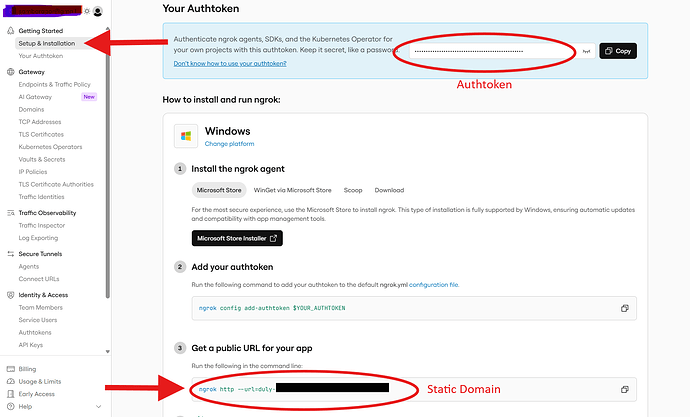
Task: Open Setup & Installation page
Action: coord(46,43)
